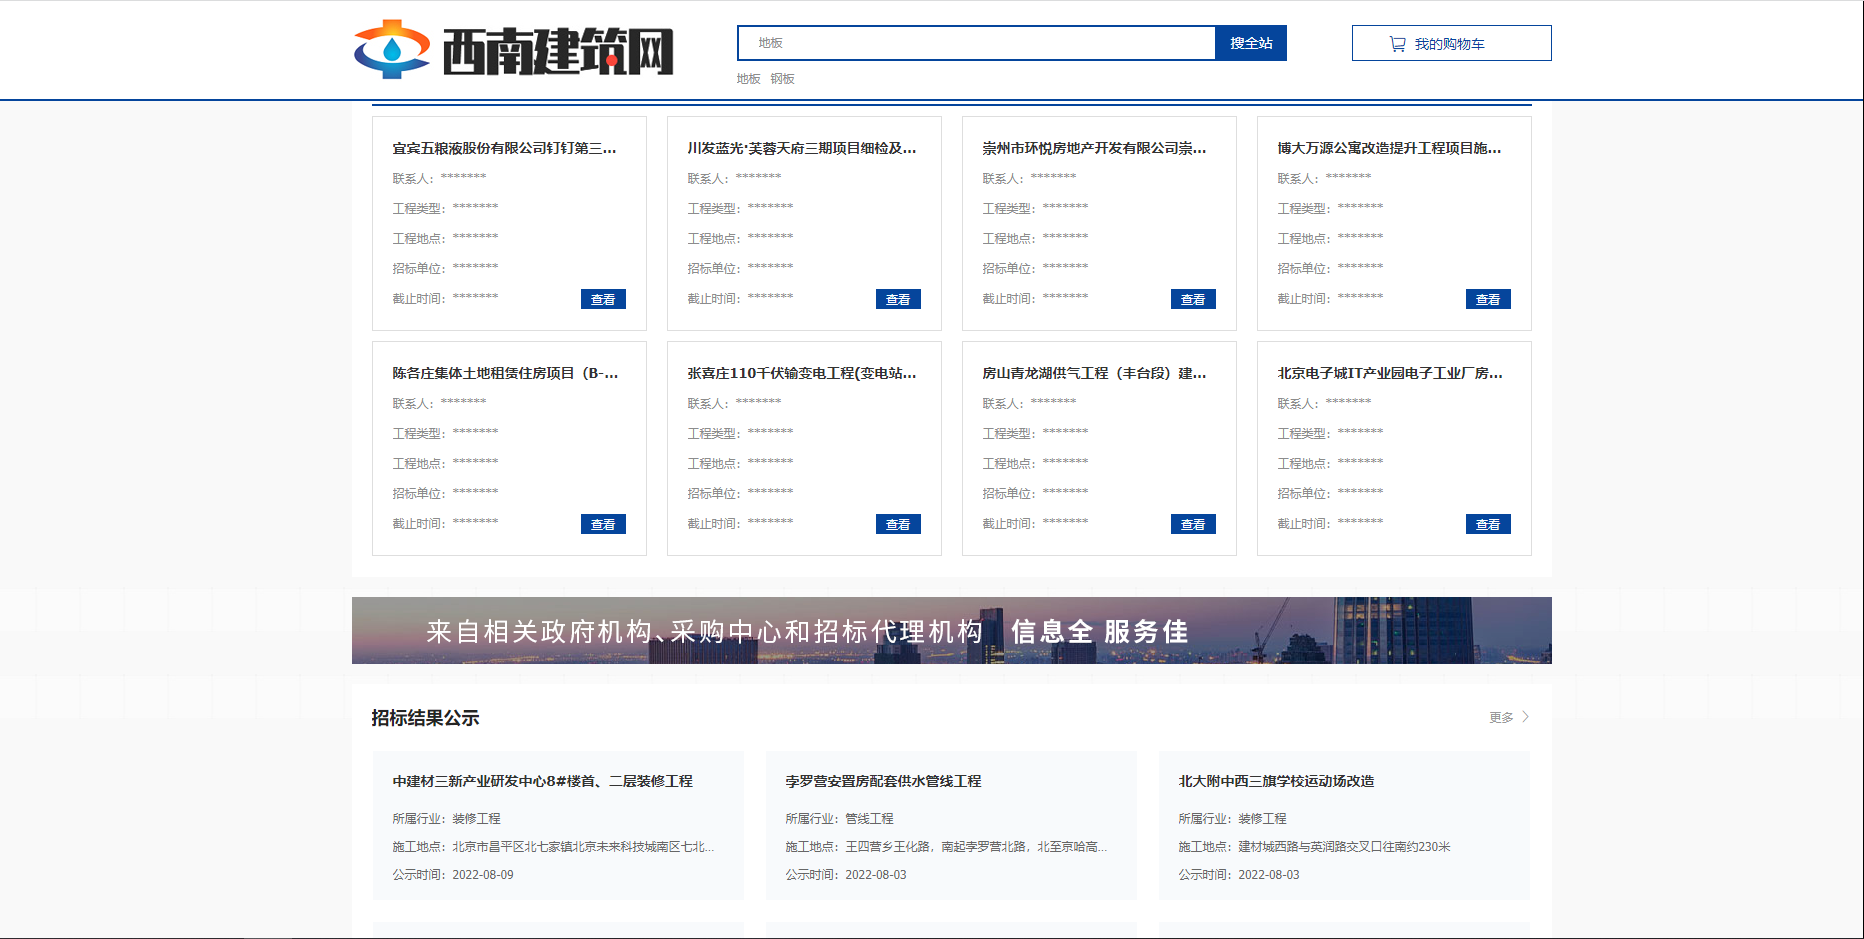
Task: Click the 西南建筑网 site logo
Action: (x=514, y=49)
